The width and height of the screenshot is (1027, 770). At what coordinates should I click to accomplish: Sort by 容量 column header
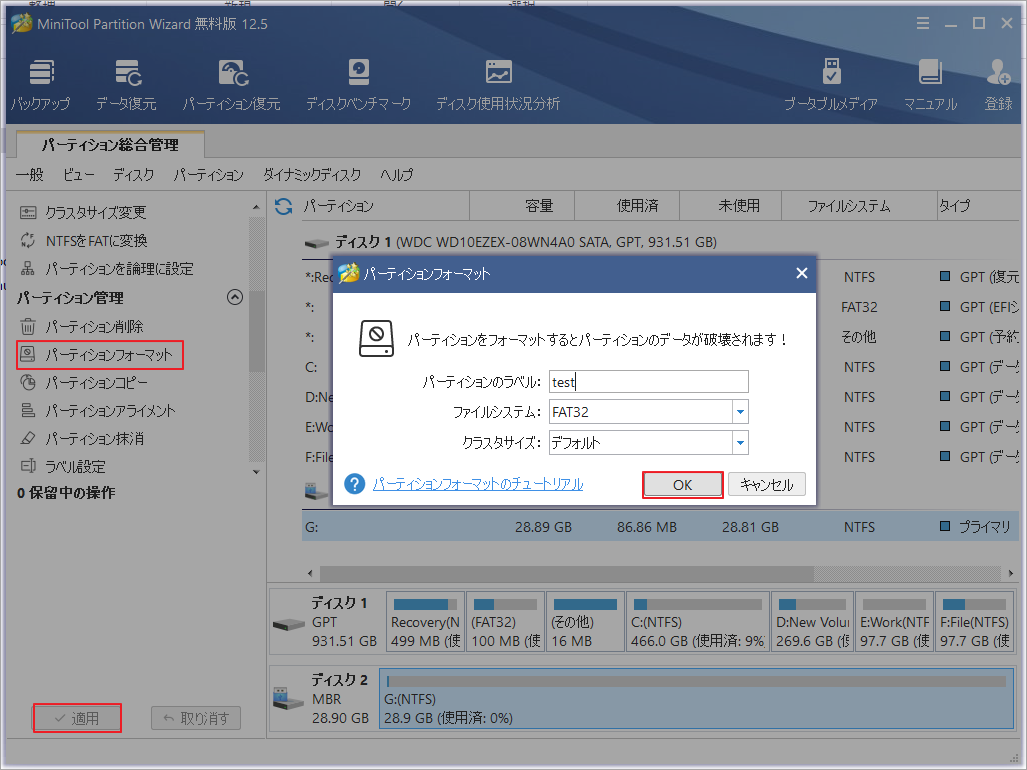522,206
